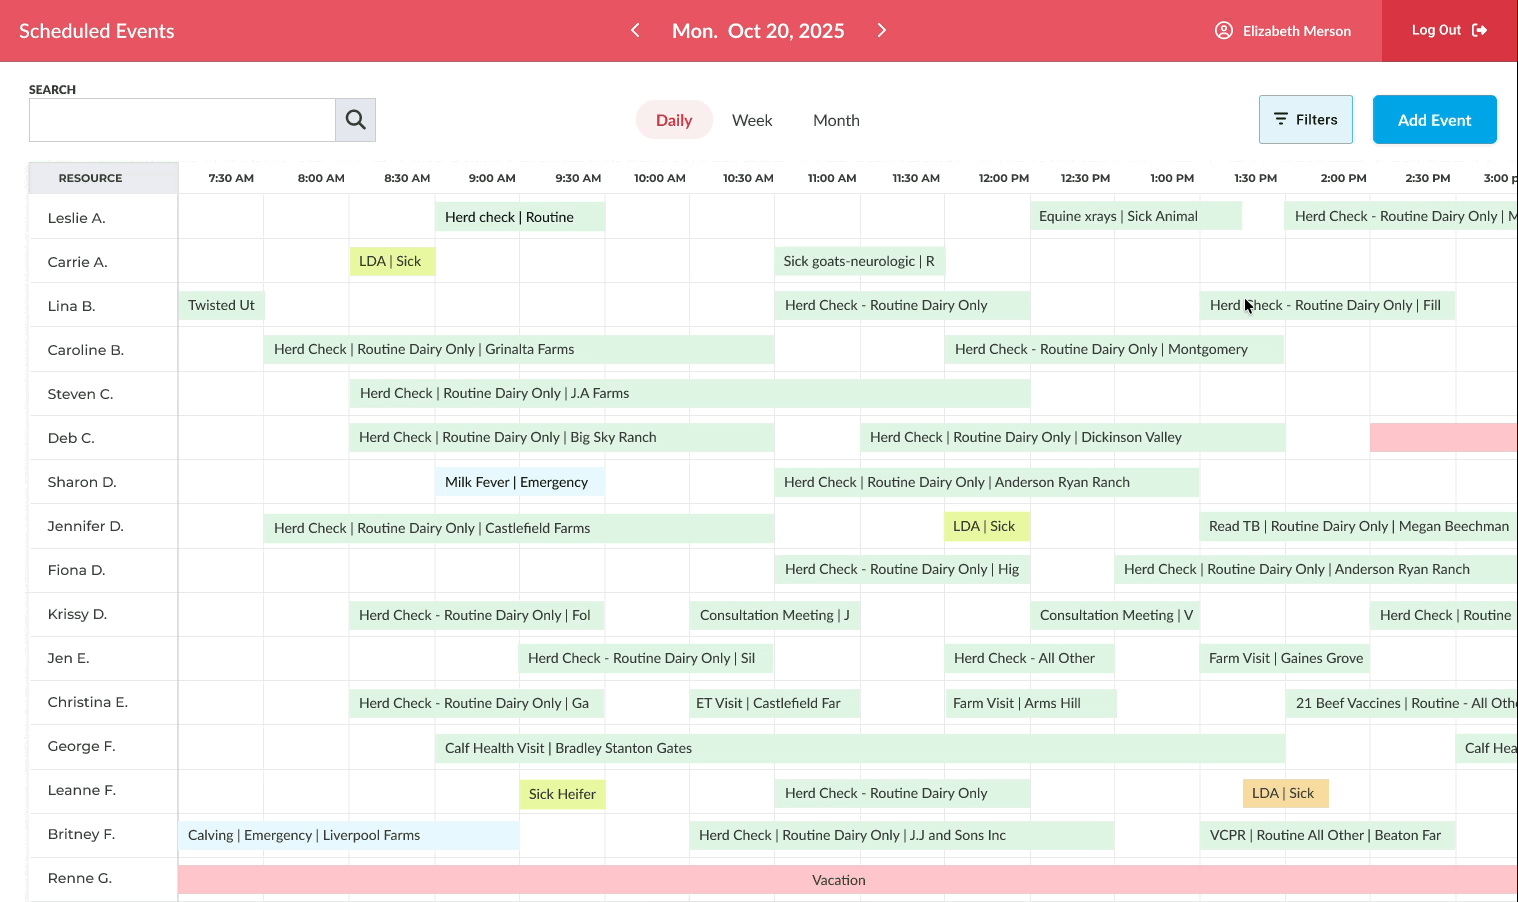
Task: Go to the previous day with the left chevron
Action: click(x=635, y=30)
